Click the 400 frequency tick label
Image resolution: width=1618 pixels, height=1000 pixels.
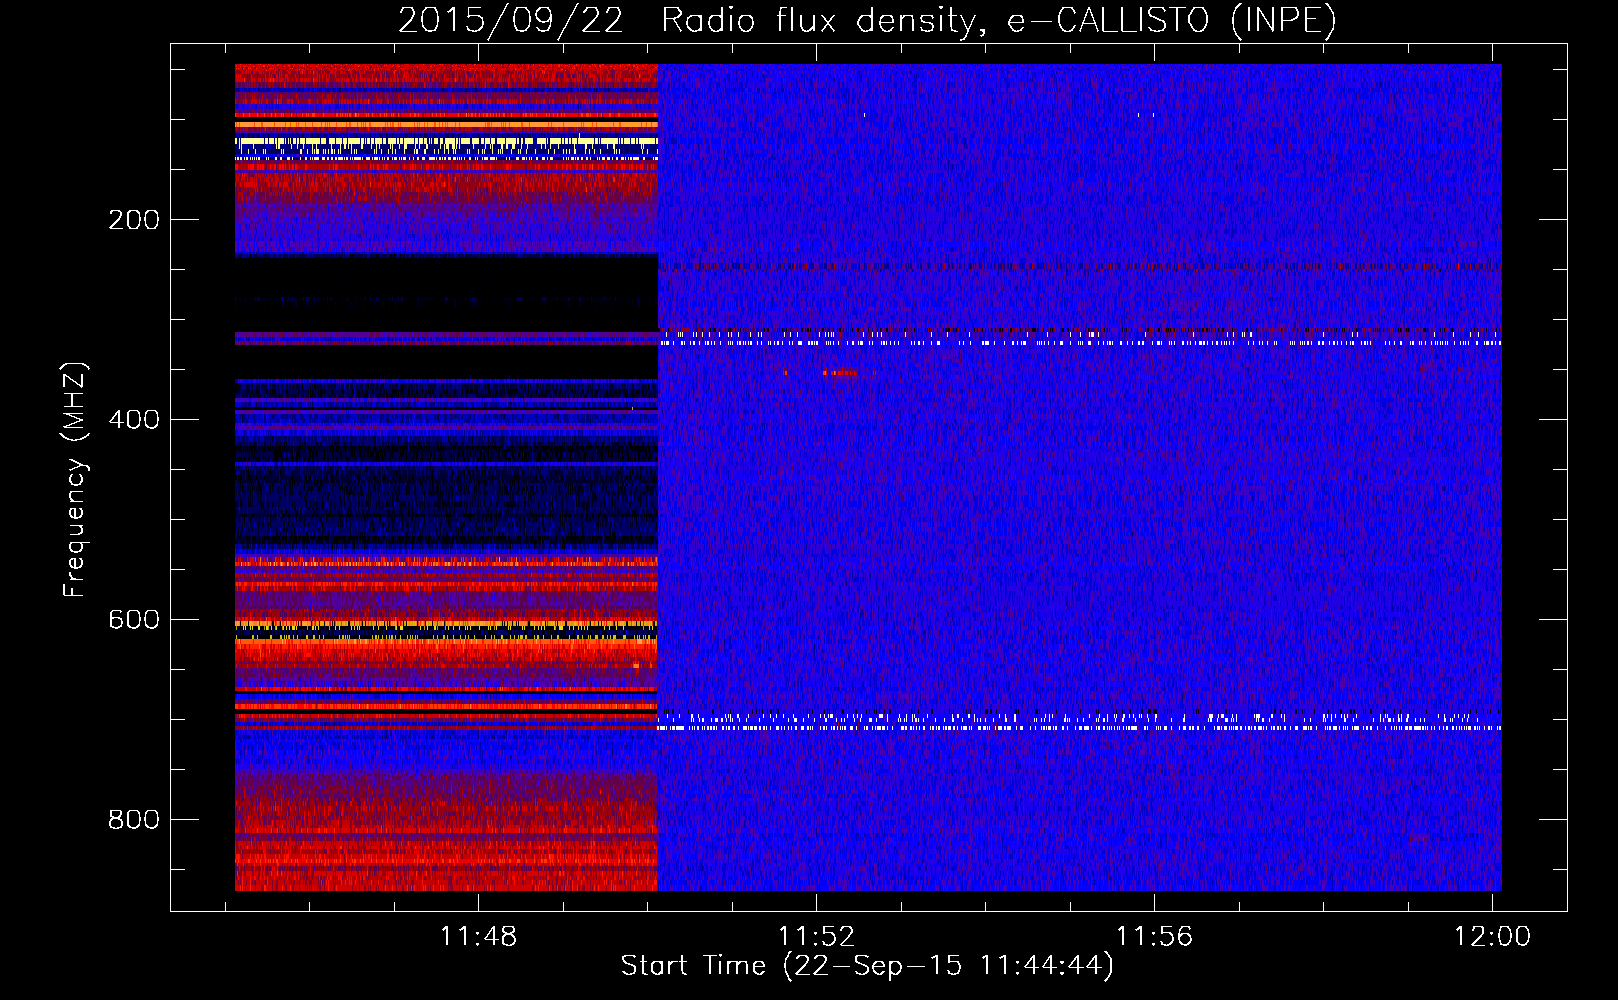134,420
